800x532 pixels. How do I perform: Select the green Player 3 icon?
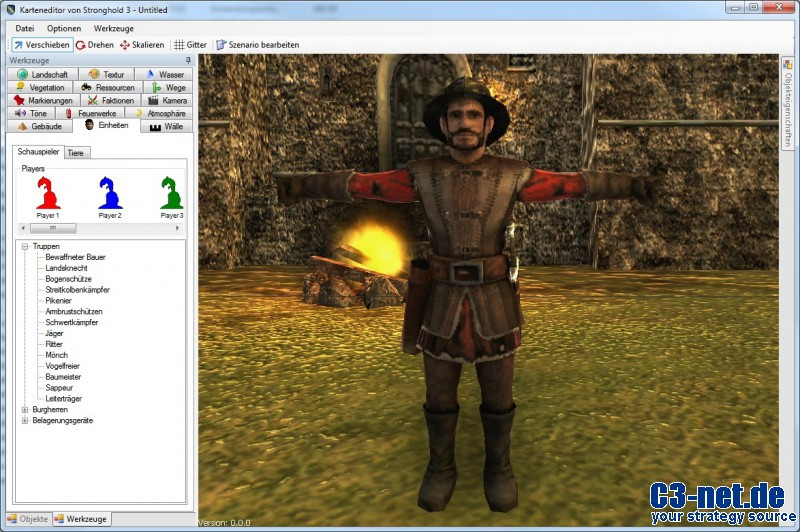click(x=172, y=193)
